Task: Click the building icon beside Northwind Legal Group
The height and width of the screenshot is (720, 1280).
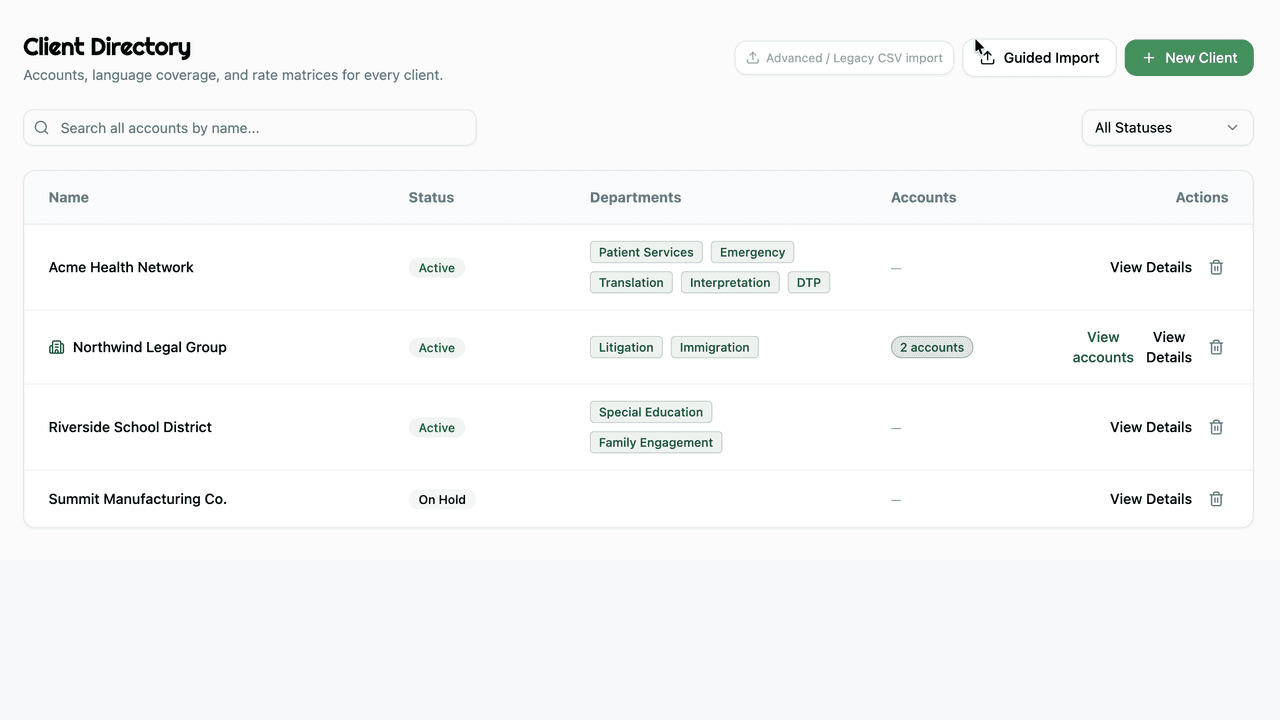Action: [57, 347]
